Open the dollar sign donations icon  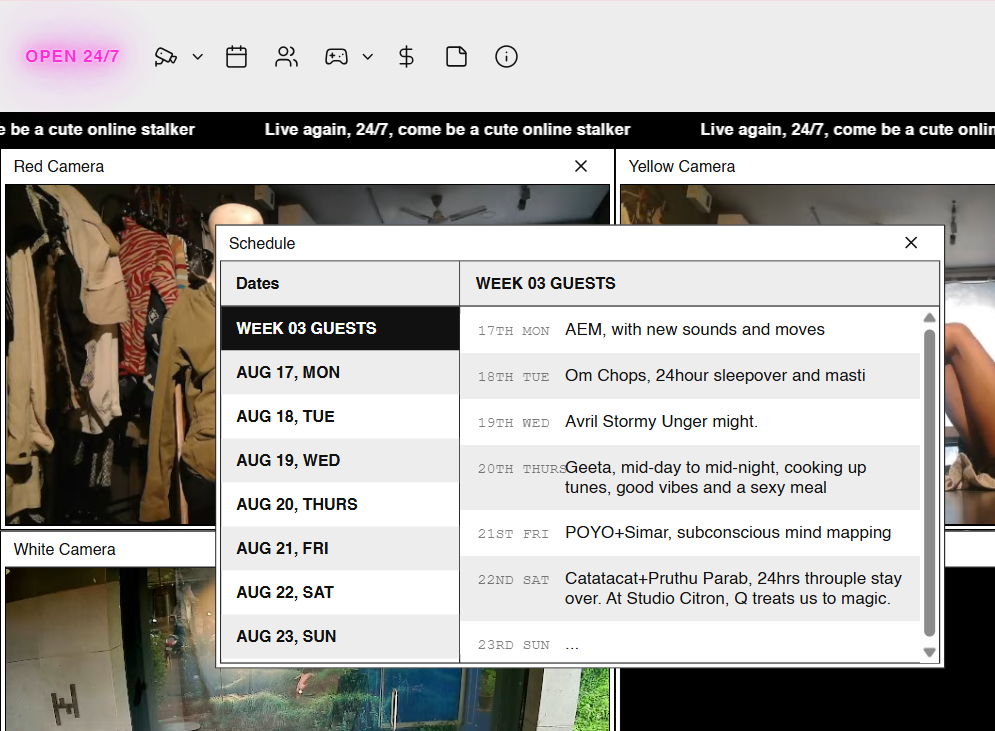[x=406, y=56]
